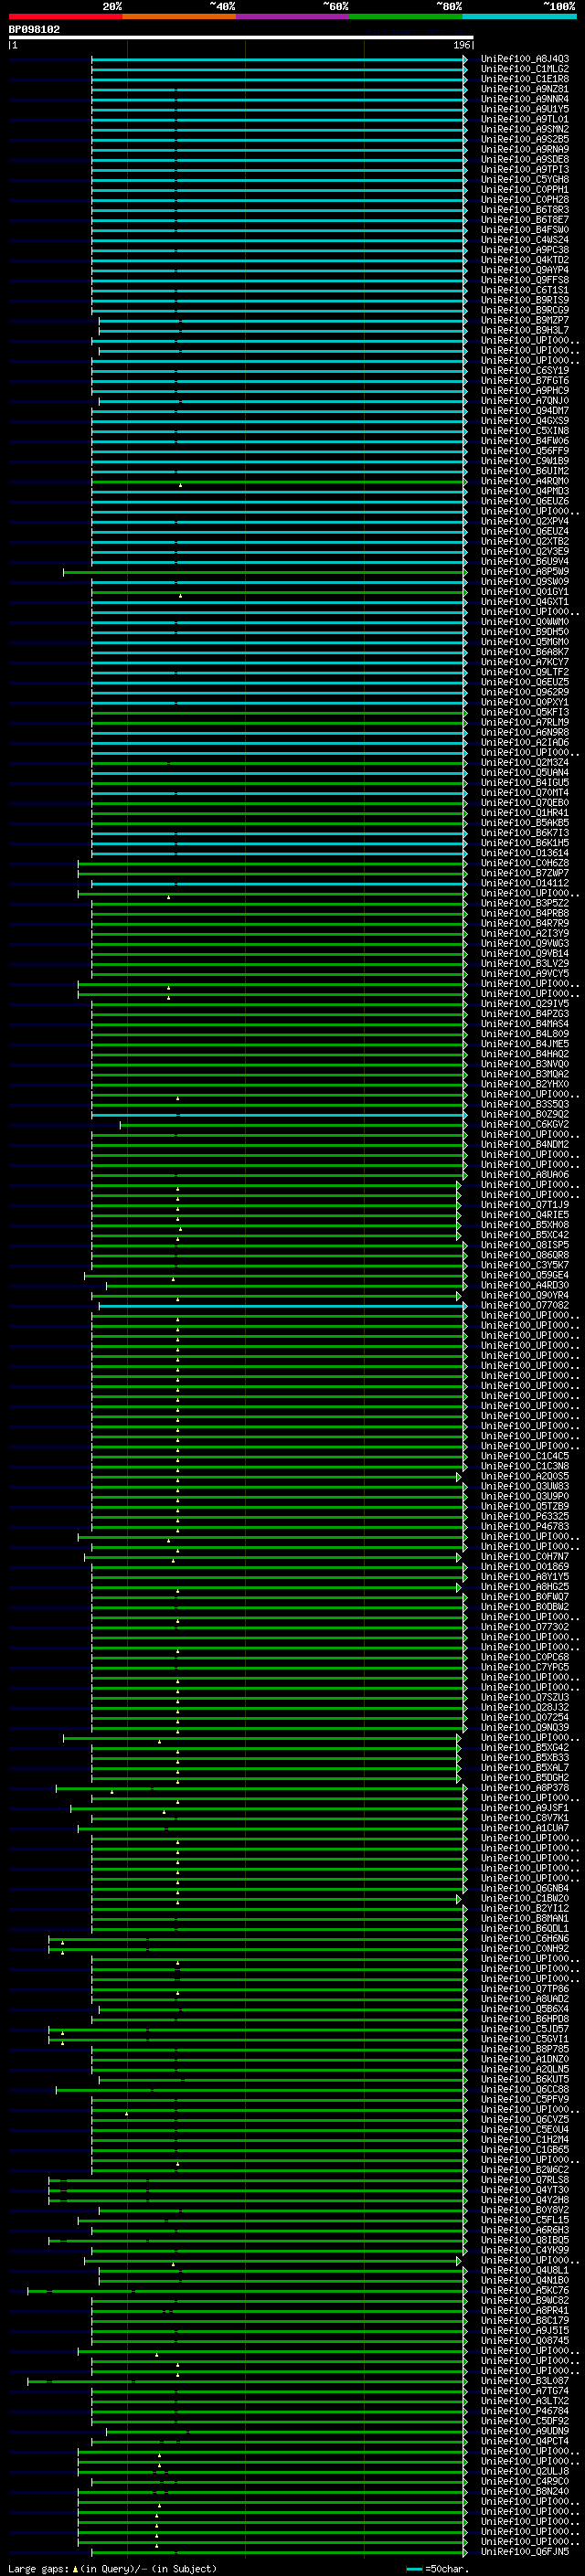Select label UniRef100_A7KCY7
Image resolution: width=585 pixels, height=2576 pixels.
[524, 662]
